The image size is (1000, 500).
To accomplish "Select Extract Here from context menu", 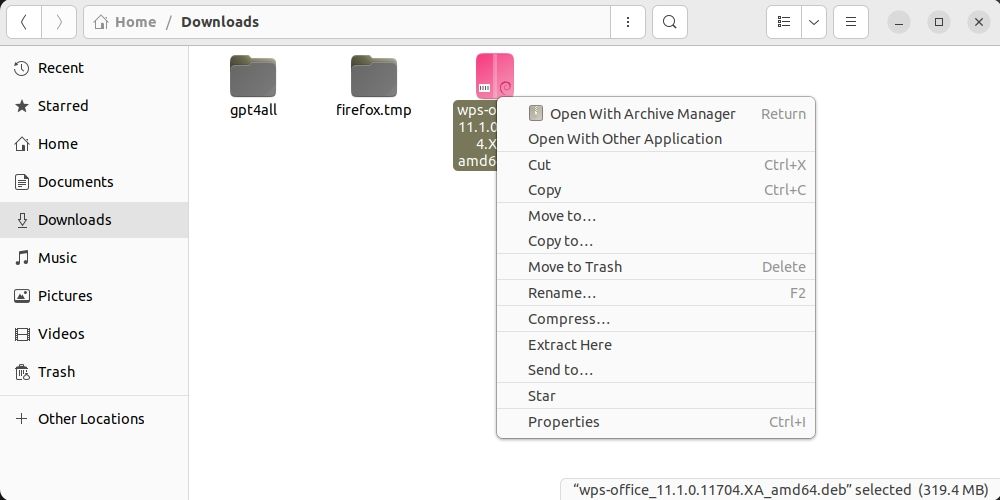I will pyautogui.click(x=570, y=345).
